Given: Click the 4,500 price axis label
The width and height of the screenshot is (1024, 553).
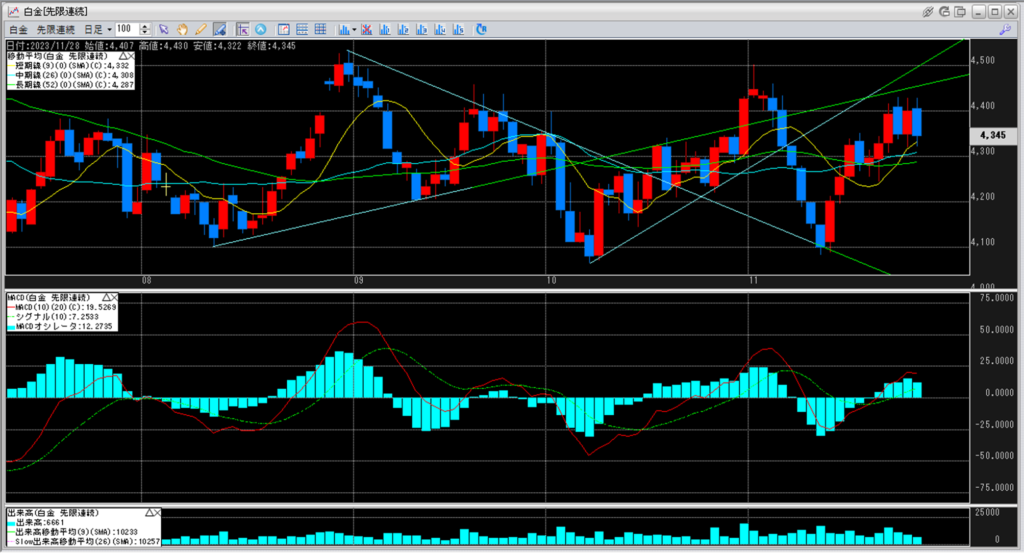Looking at the screenshot, I should point(983,61).
